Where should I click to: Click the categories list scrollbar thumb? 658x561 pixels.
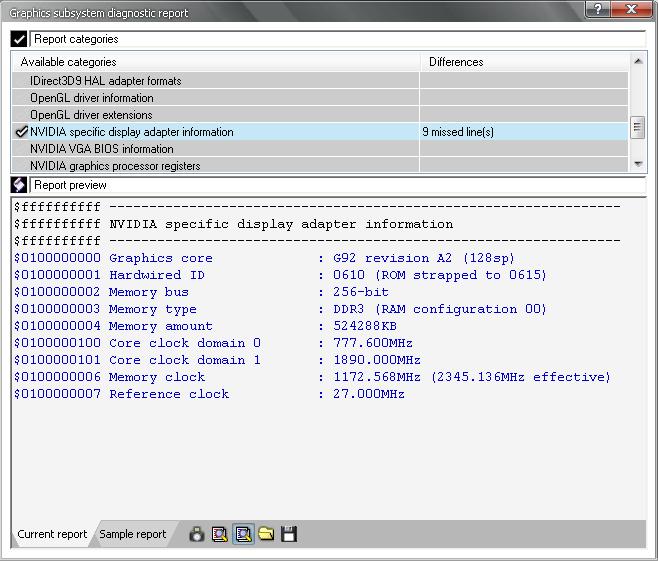[638, 127]
